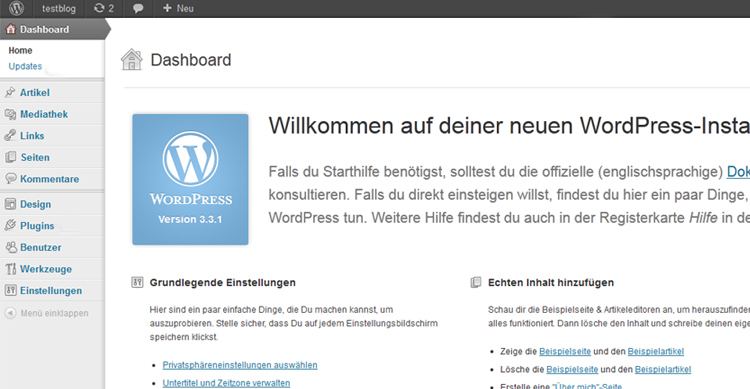Open Beispielartikel link in Lösche die row
The image size is (750, 389).
tap(663, 369)
